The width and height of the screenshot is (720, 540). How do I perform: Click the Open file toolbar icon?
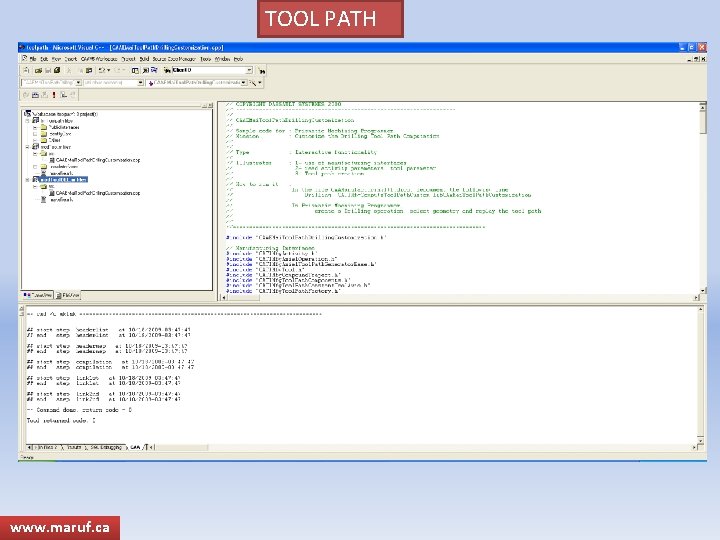[x=39, y=70]
